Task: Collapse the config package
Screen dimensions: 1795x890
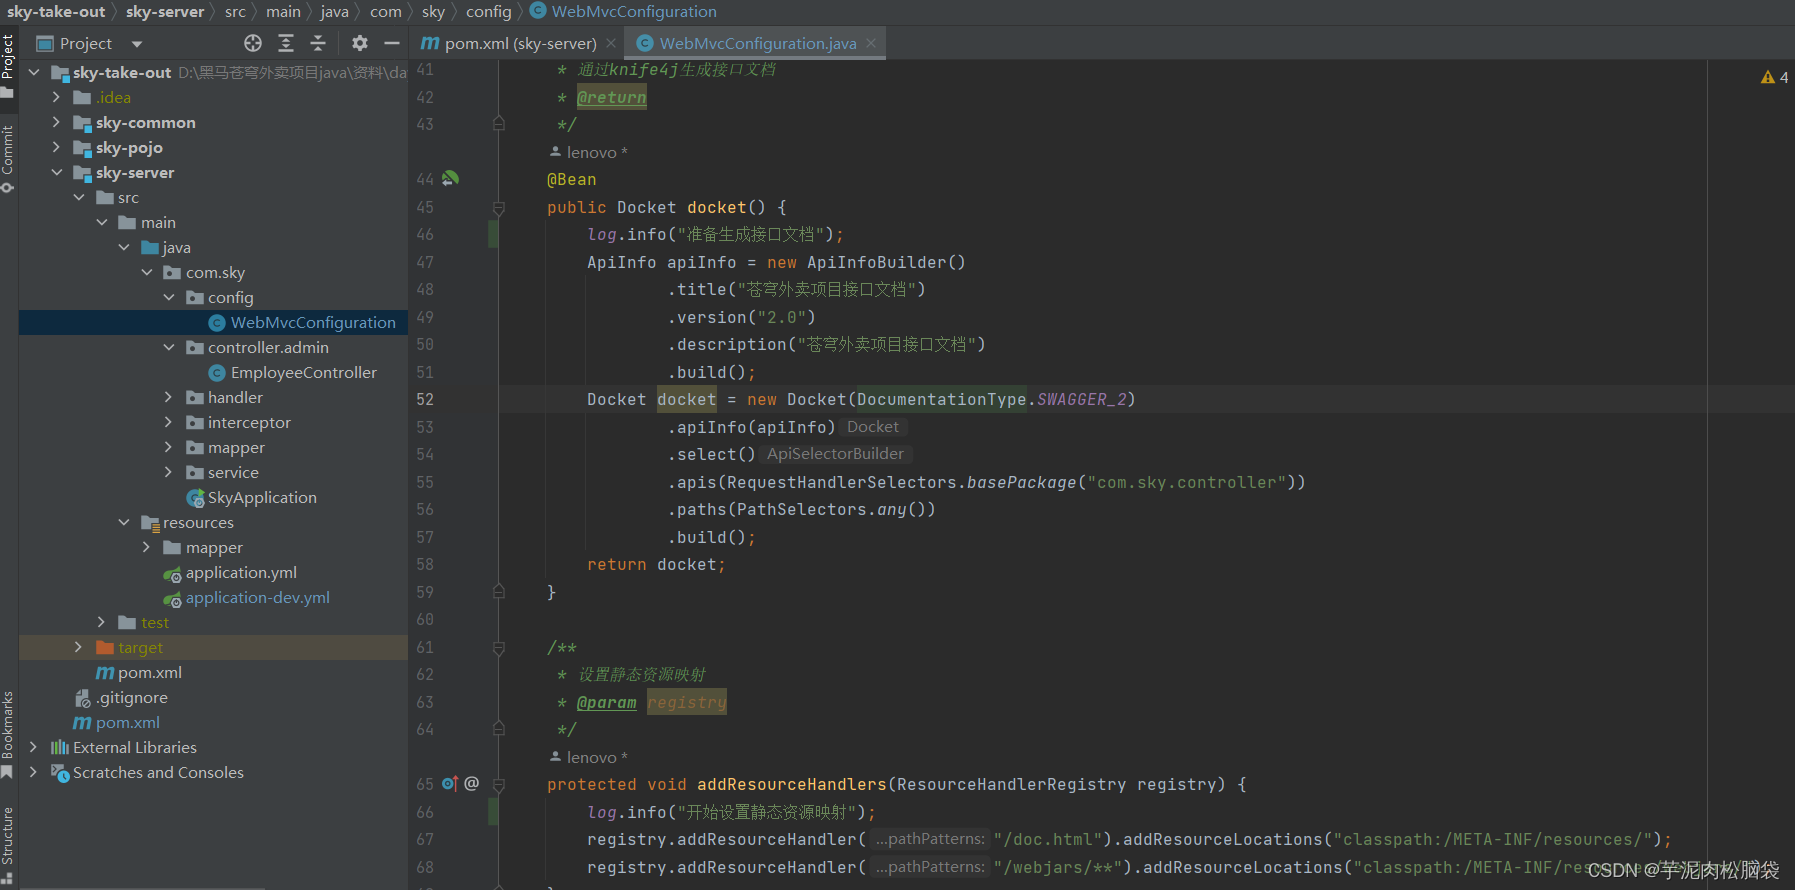Action: click(169, 297)
